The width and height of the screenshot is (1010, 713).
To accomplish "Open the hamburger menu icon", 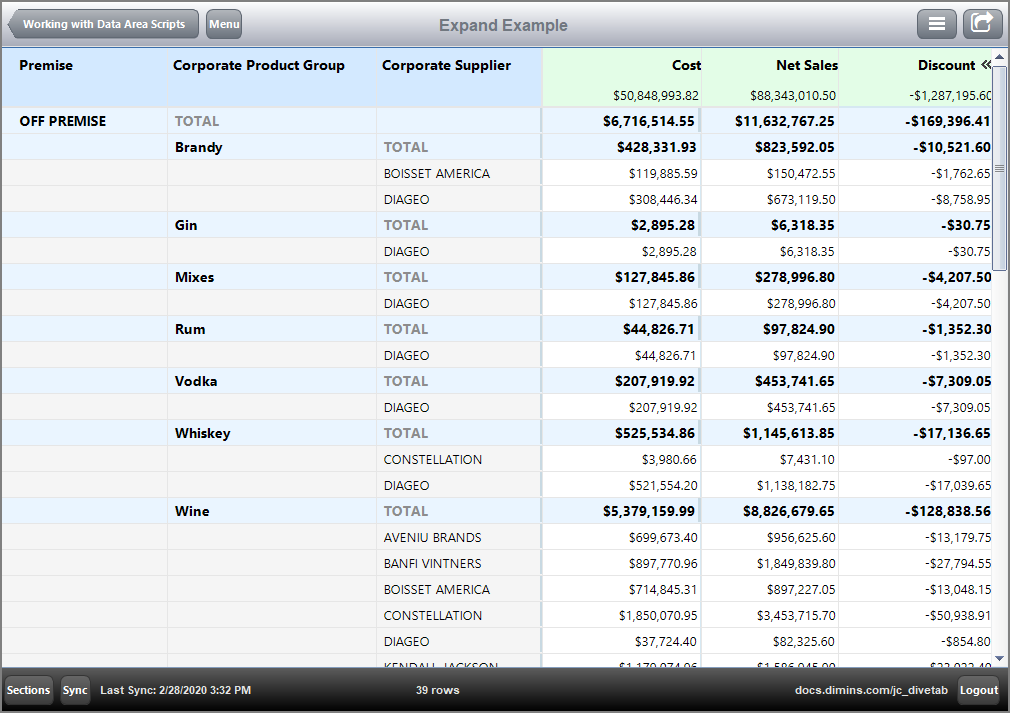I will click(x=937, y=23).
